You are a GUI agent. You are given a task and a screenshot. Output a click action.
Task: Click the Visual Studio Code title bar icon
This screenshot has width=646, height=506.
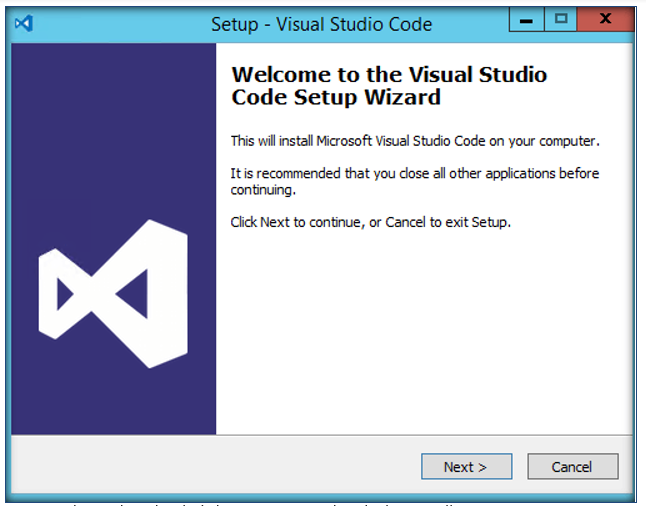(23, 23)
